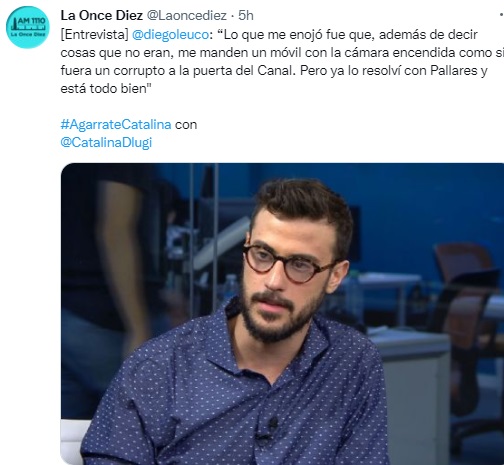Click the line starting 'fuera un corrupto'
The width and height of the screenshot is (504, 465).
point(274,71)
